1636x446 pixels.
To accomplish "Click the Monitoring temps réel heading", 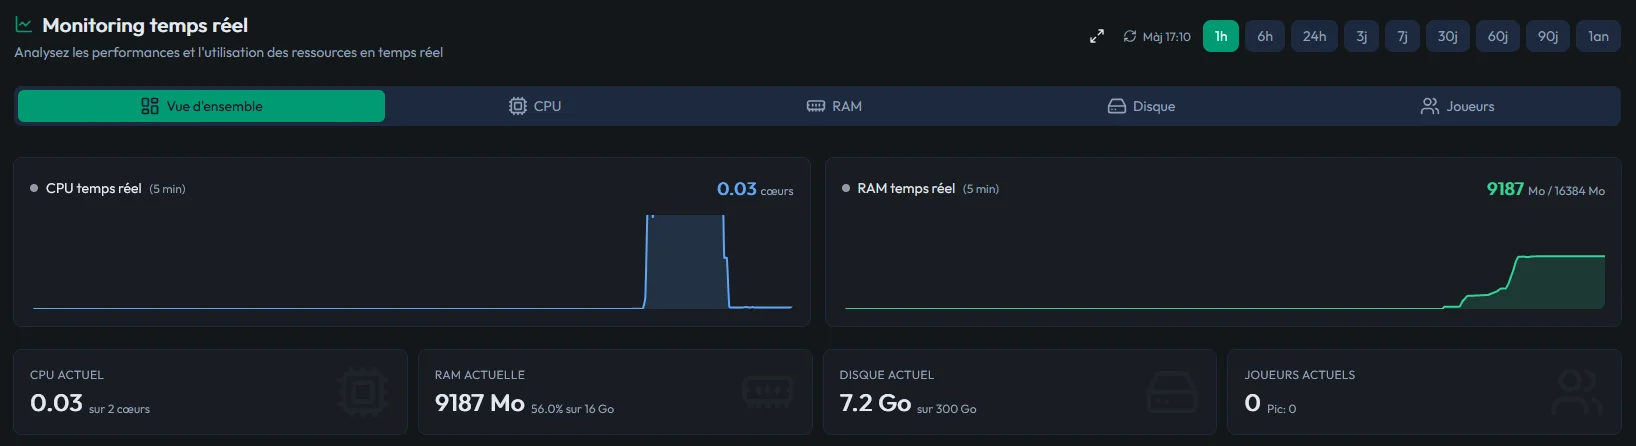I will point(145,25).
